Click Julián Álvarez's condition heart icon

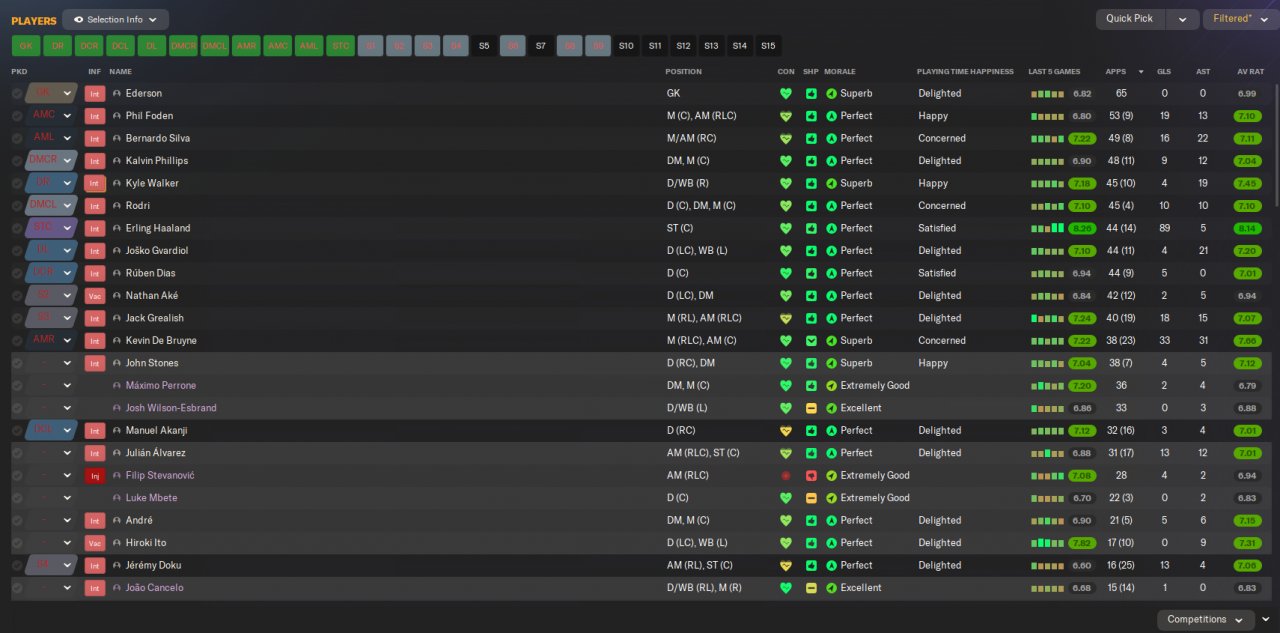785,453
